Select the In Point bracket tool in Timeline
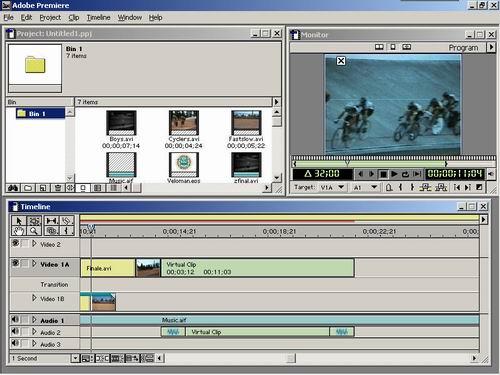This screenshot has height=375, width=500. point(67,230)
